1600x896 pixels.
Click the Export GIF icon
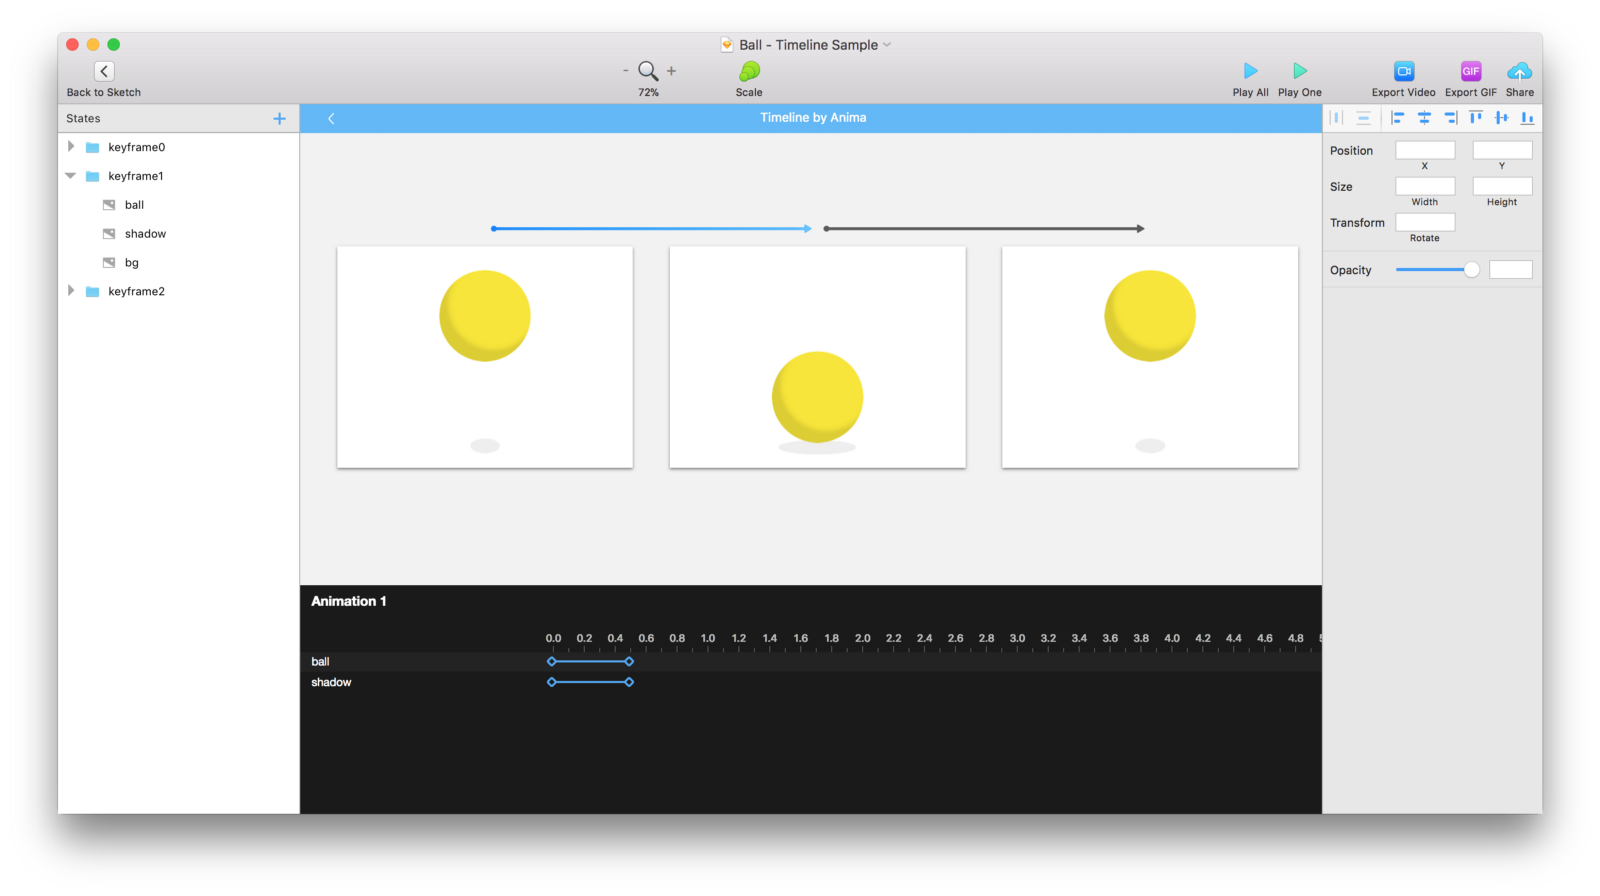[x=1470, y=71]
